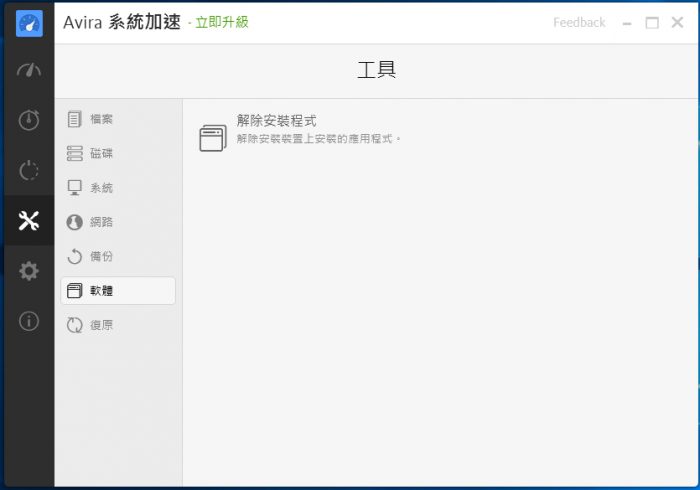Click the 工具 page heading

[x=376, y=70]
